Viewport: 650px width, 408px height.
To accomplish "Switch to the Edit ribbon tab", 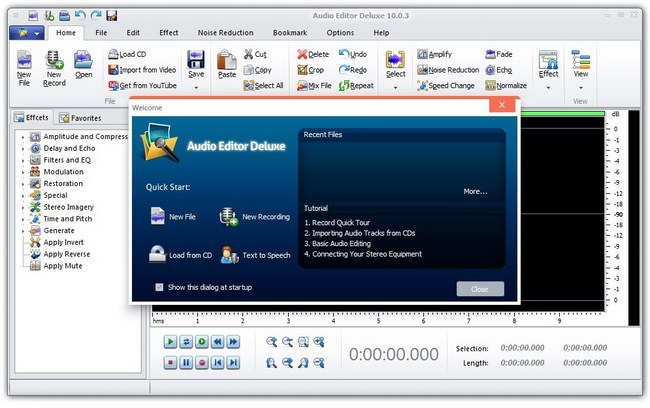I will point(133,33).
